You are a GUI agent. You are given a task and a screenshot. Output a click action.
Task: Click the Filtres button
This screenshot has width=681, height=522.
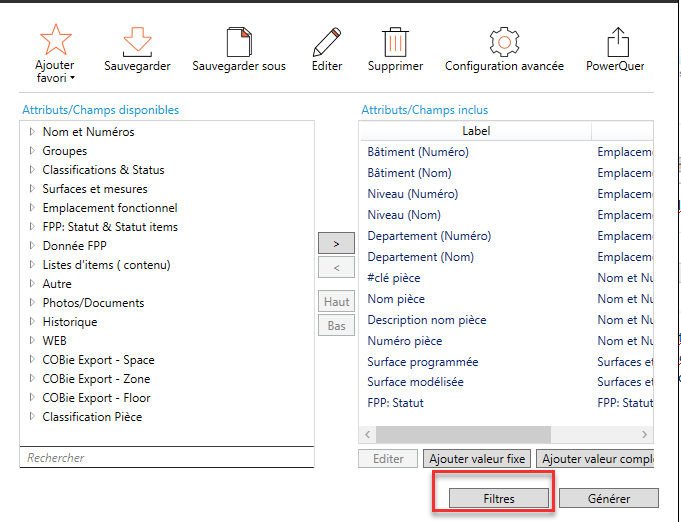tap(499, 498)
